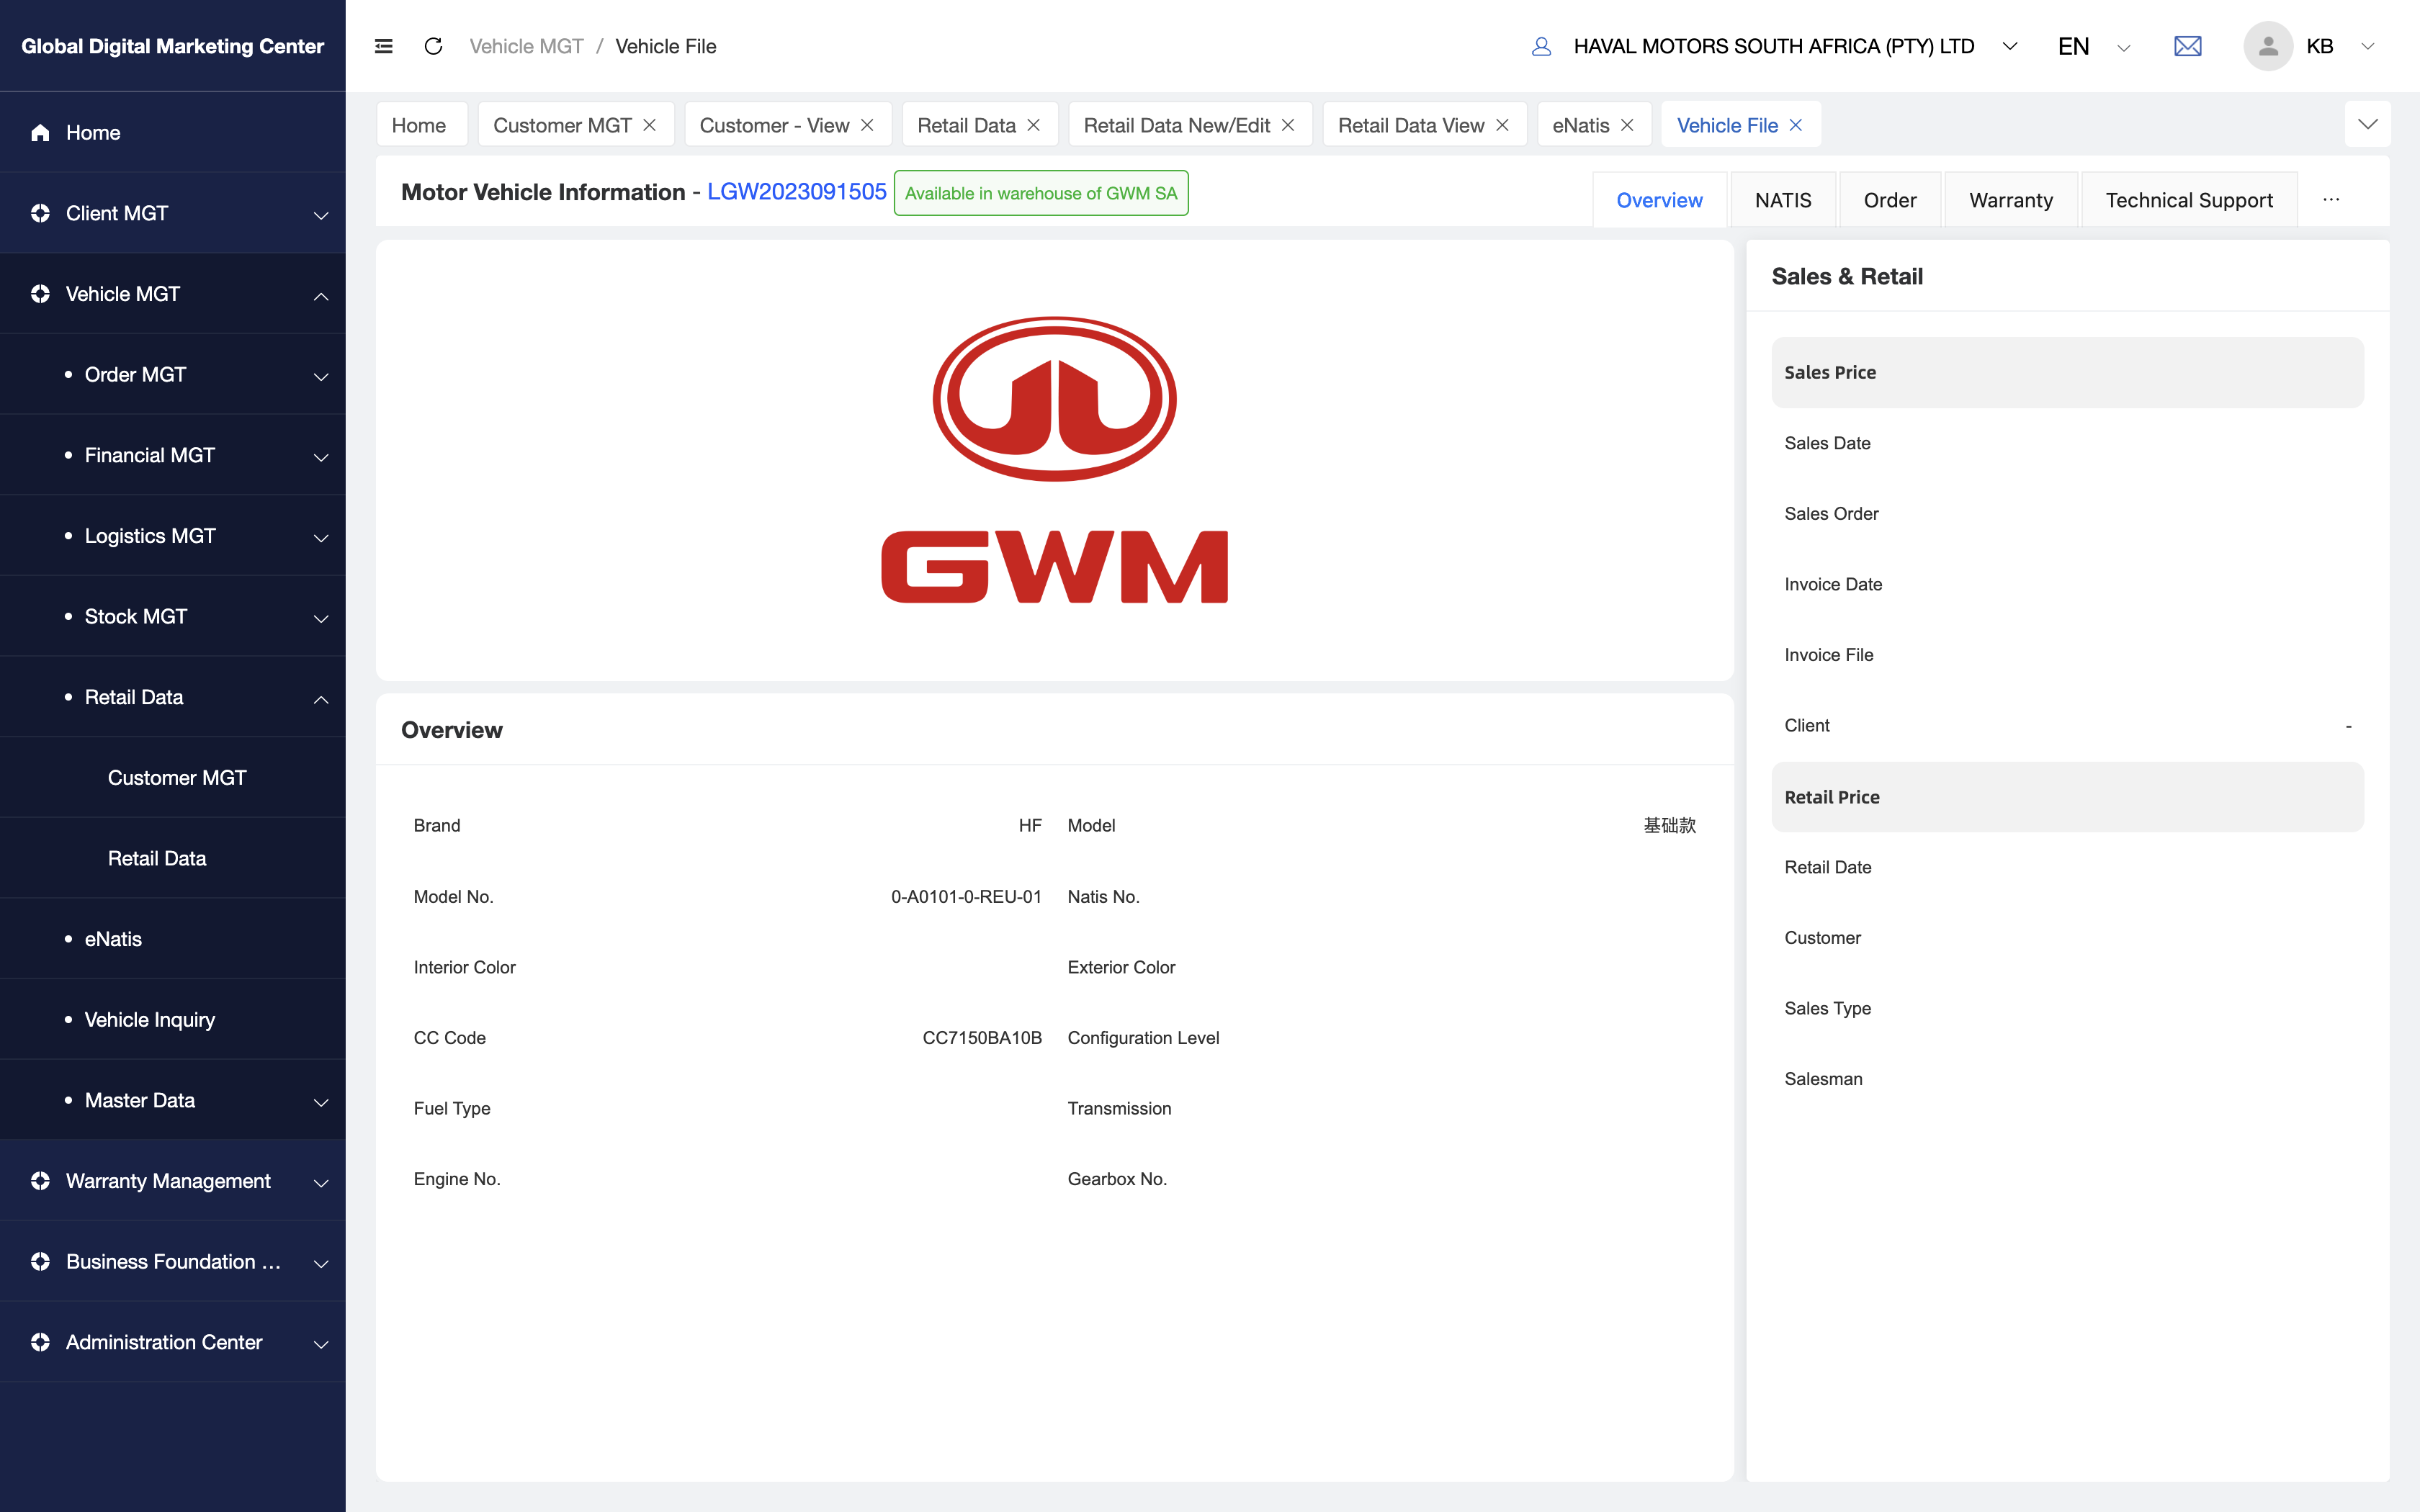Close the Retail Data View tab
Viewport: 2420px width, 1512px height.
pos(1502,125)
